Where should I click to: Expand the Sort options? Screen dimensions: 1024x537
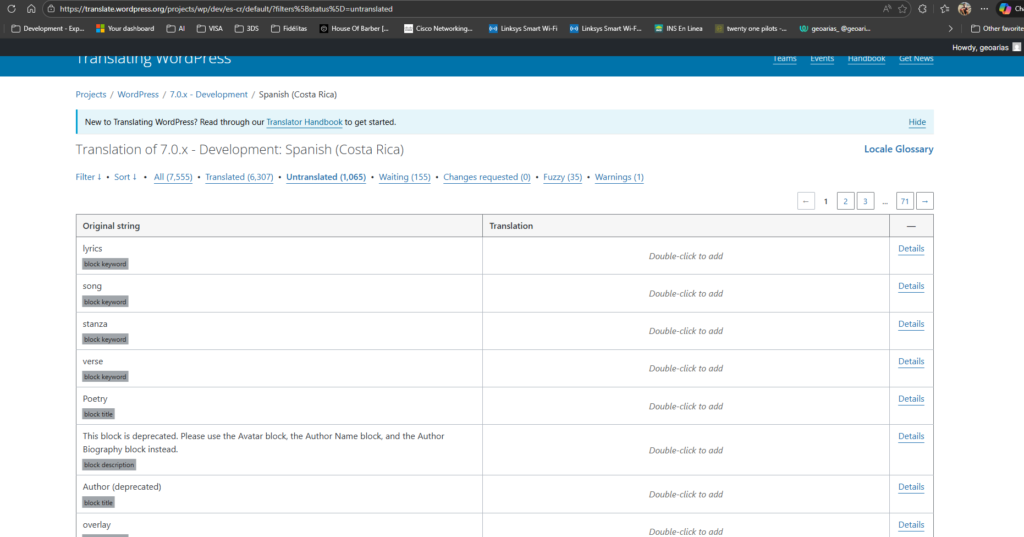point(125,177)
